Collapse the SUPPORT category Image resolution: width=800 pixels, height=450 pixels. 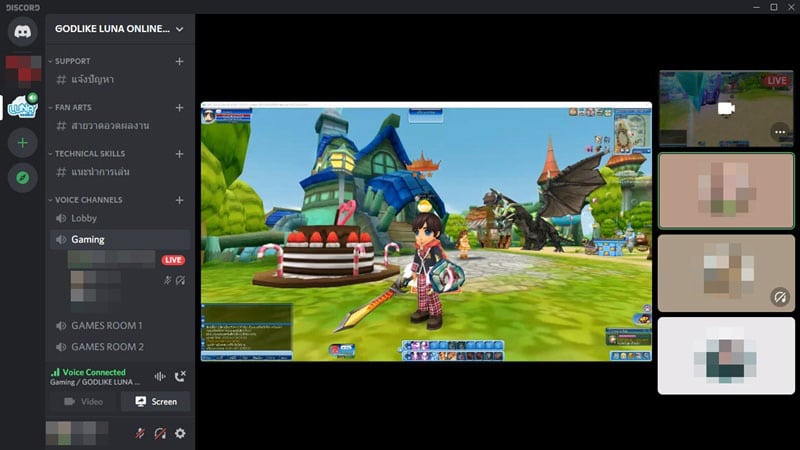point(70,61)
